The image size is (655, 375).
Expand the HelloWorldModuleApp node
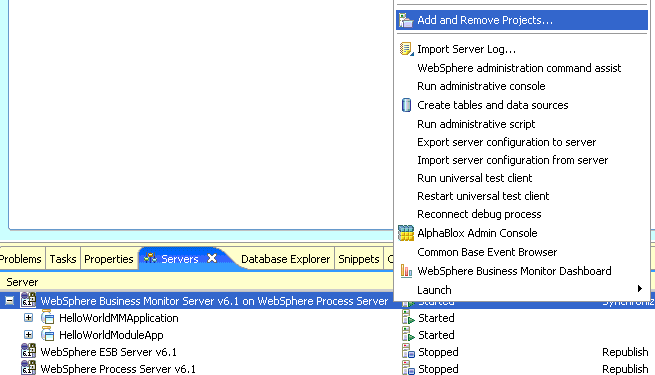[x=28, y=335]
